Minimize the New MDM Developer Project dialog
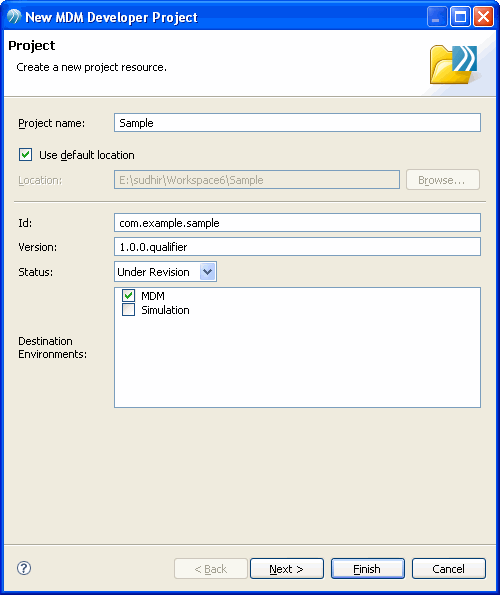This screenshot has width=500, height=595. click(x=437, y=17)
